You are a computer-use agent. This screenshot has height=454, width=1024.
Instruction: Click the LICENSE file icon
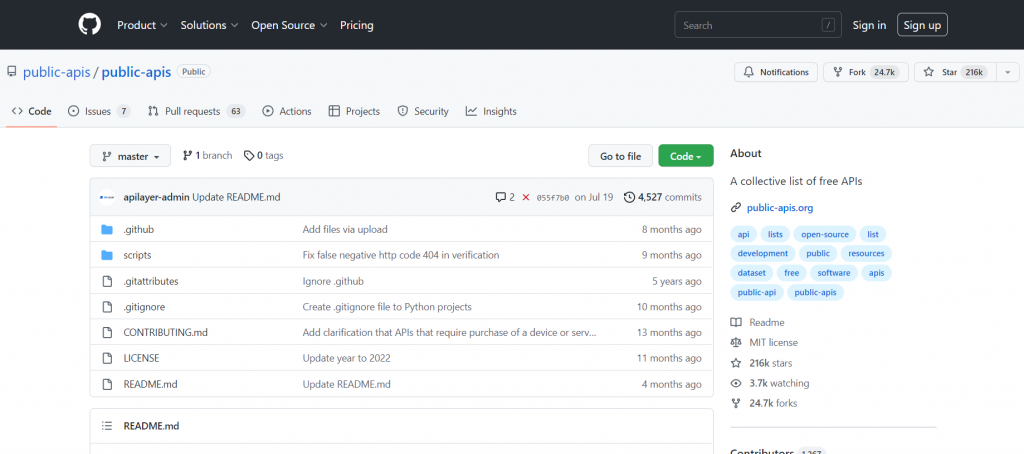107,358
